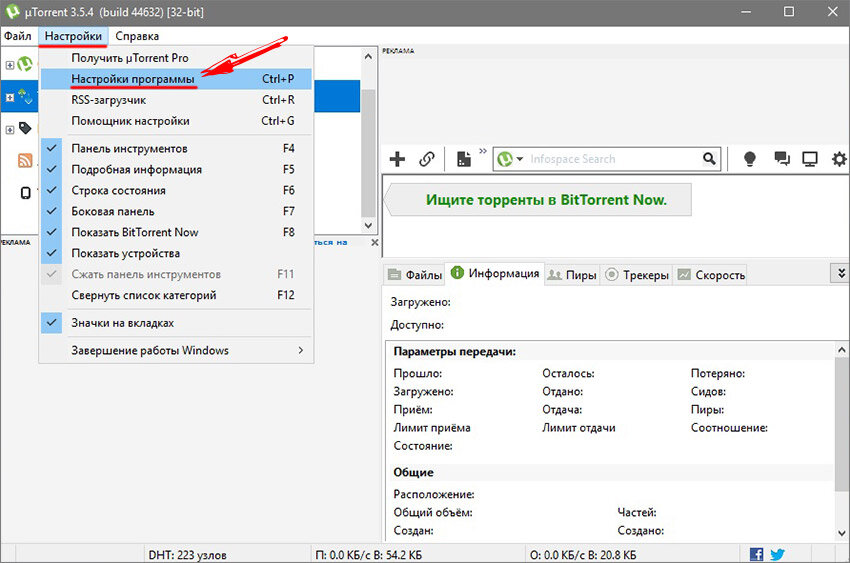850x563 pixels.
Task: Click the Ищите торренты в BitTorrent Now banner
Action: coord(538,200)
